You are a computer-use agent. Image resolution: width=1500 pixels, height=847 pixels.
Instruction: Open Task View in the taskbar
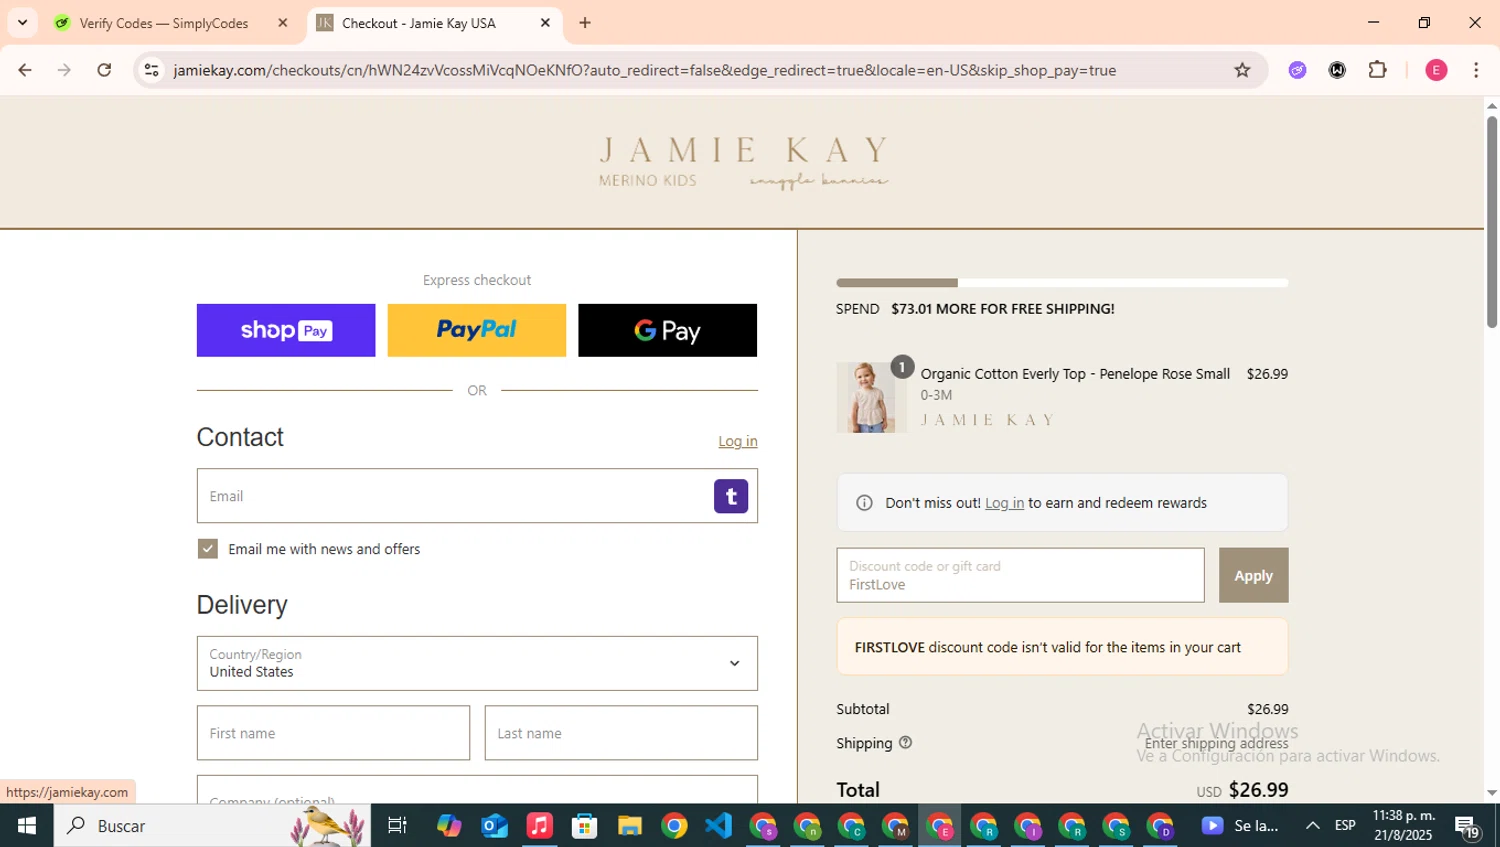pyautogui.click(x=397, y=826)
